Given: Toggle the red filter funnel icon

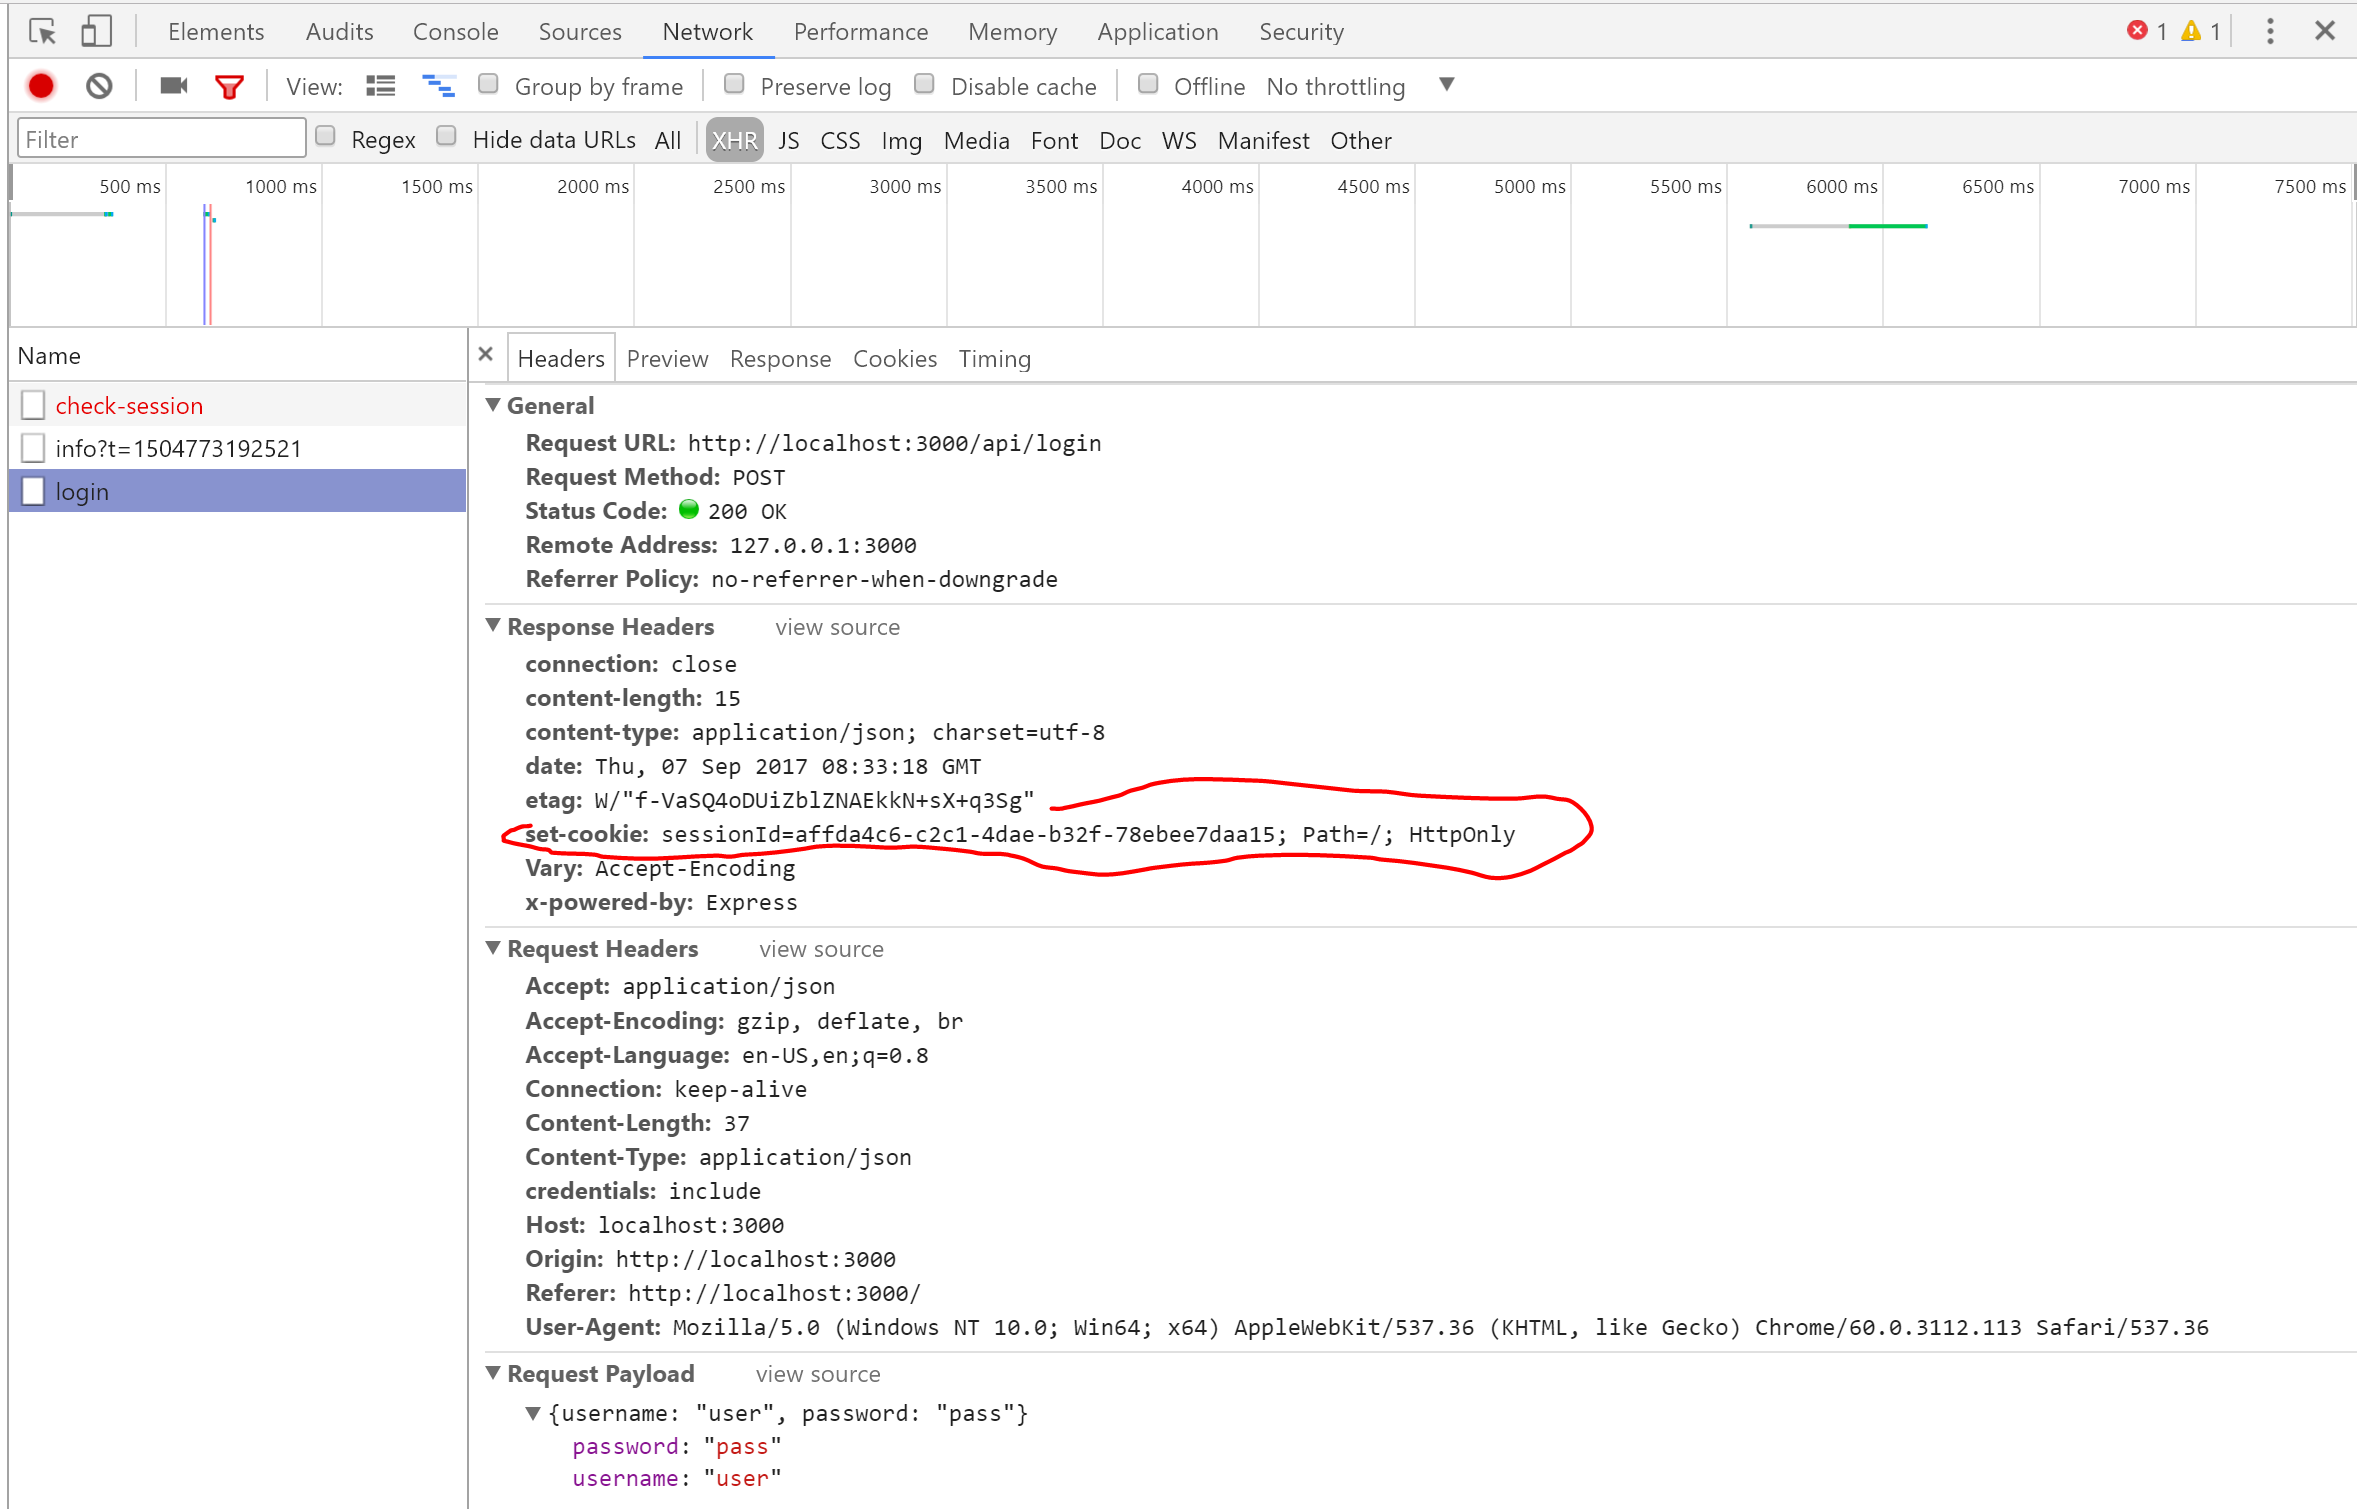Looking at the screenshot, I should pyautogui.click(x=229, y=87).
